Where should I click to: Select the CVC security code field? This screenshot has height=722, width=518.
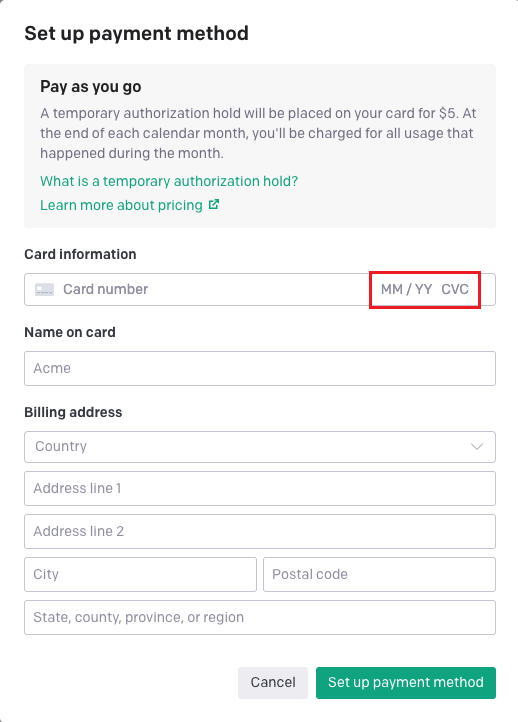tap(455, 289)
